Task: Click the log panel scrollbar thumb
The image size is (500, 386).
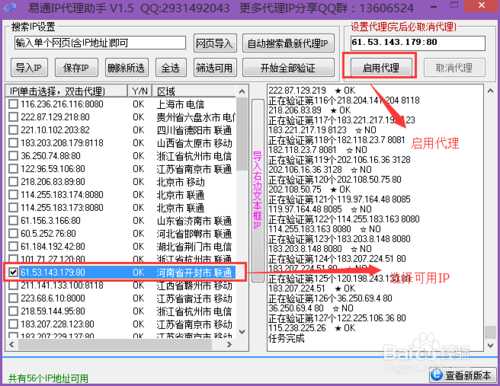Action: pos(490,332)
